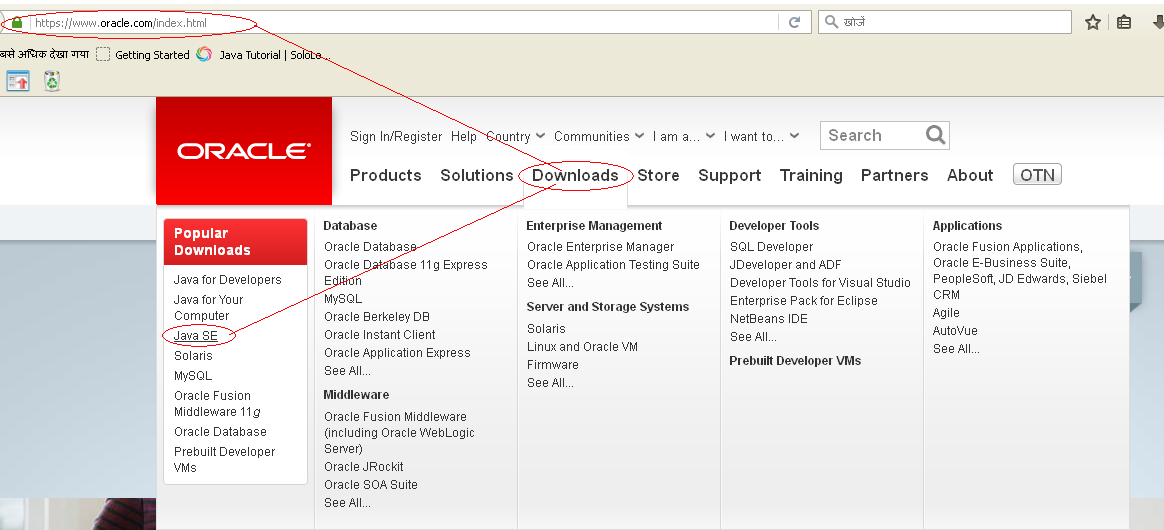The width and height of the screenshot is (1164, 530).
Task: Open Oracle Database 11g Express Edition
Action: (x=405, y=272)
